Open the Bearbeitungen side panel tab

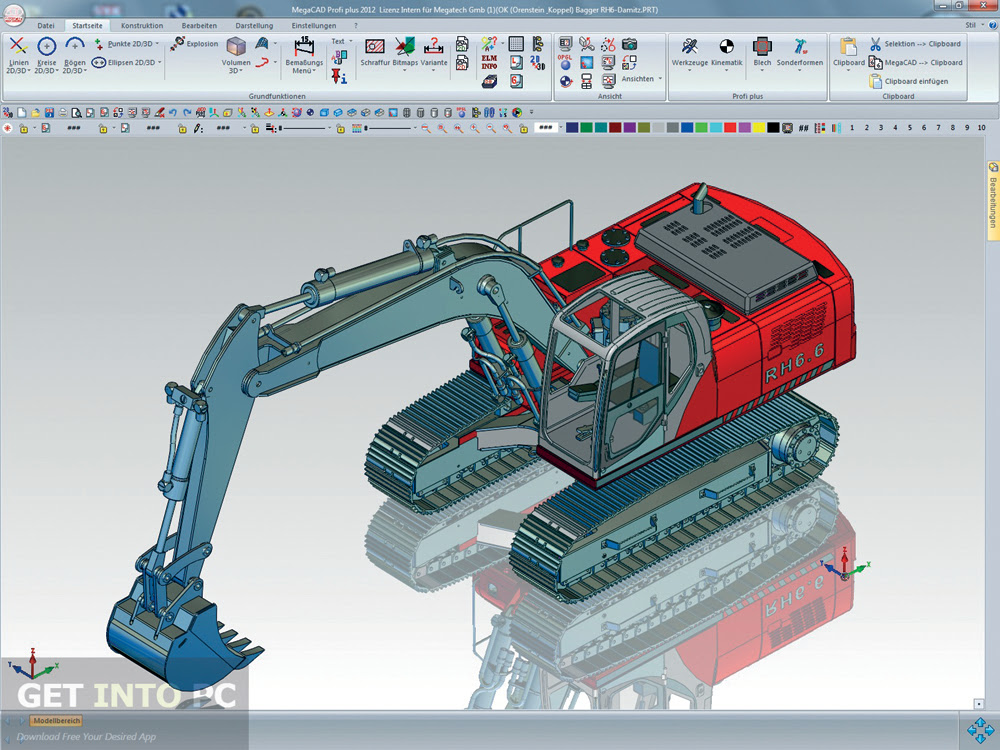point(993,200)
